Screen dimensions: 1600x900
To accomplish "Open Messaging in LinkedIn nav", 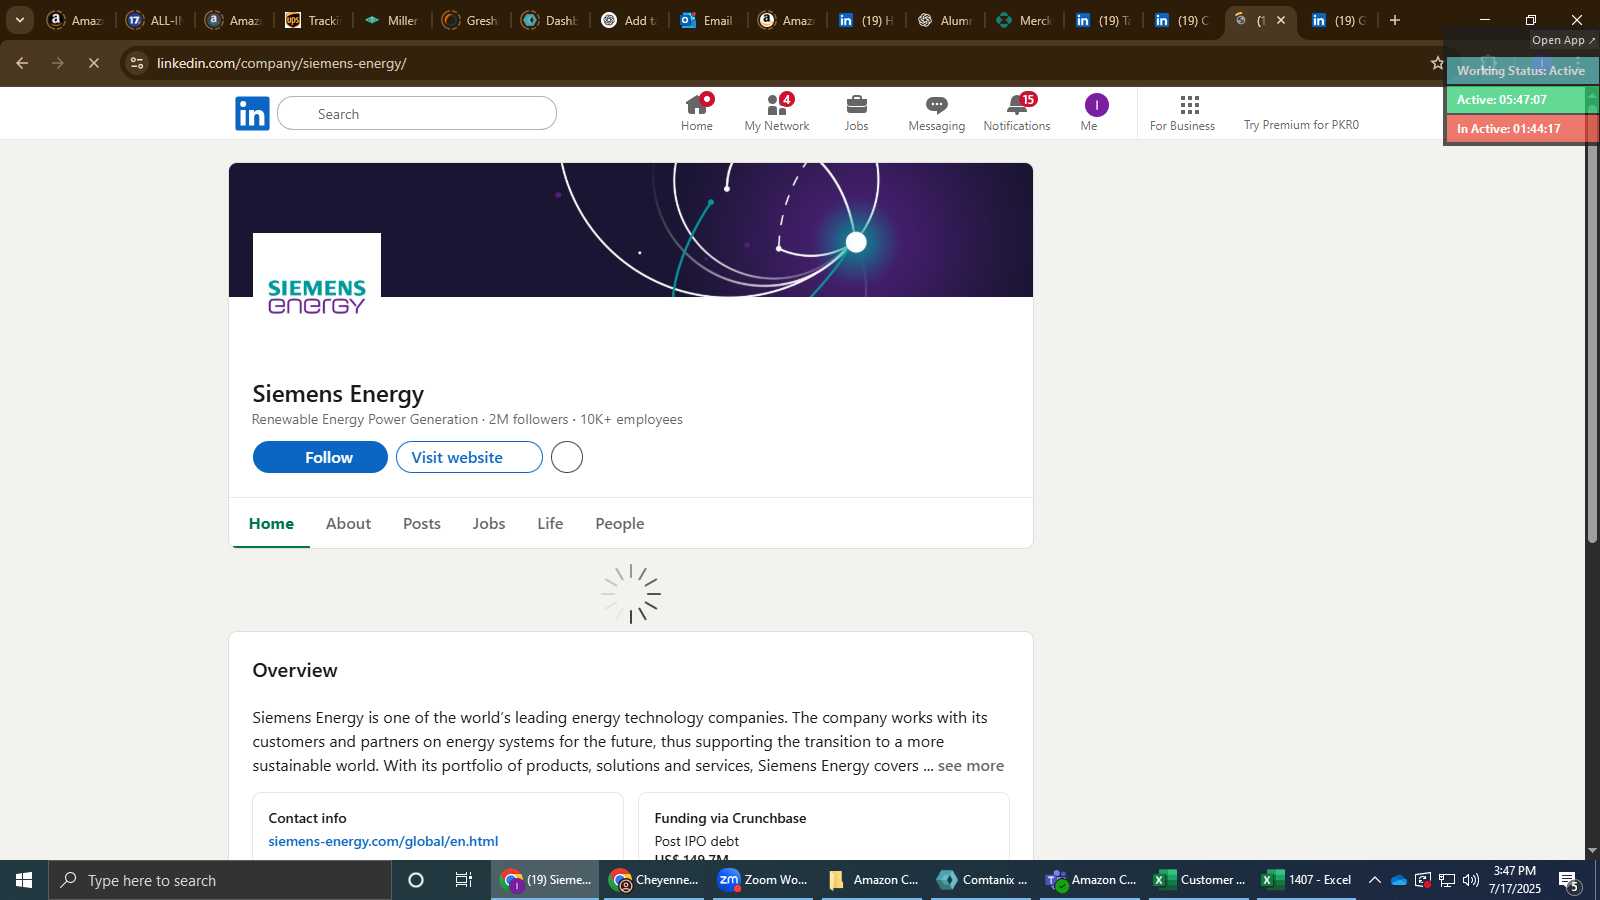I will click(937, 113).
